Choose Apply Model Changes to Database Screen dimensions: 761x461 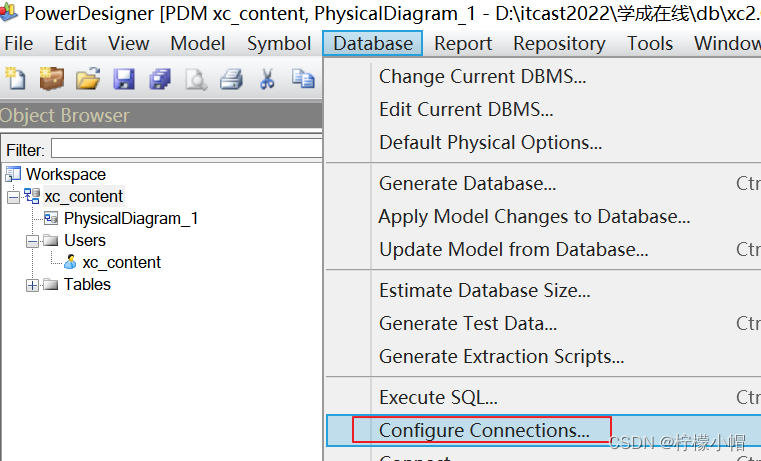(544, 216)
